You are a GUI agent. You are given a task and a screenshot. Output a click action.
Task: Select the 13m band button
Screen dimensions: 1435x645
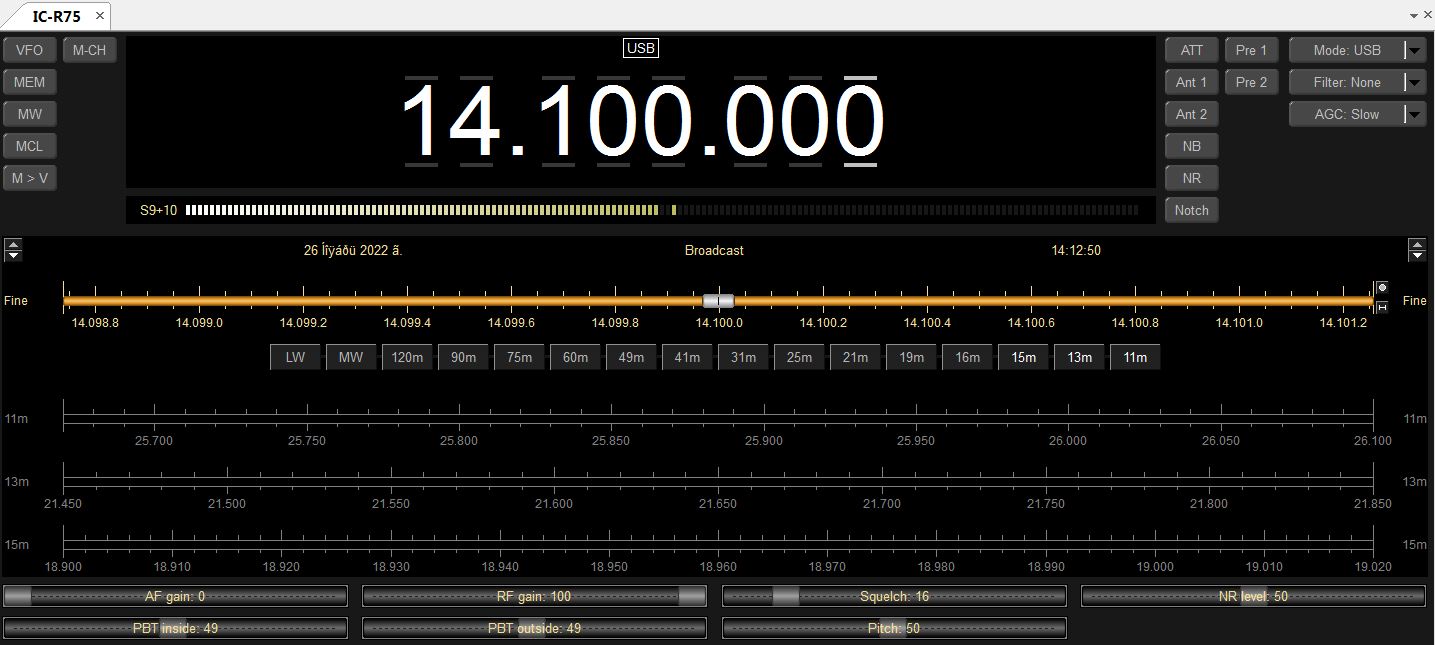pos(1079,357)
